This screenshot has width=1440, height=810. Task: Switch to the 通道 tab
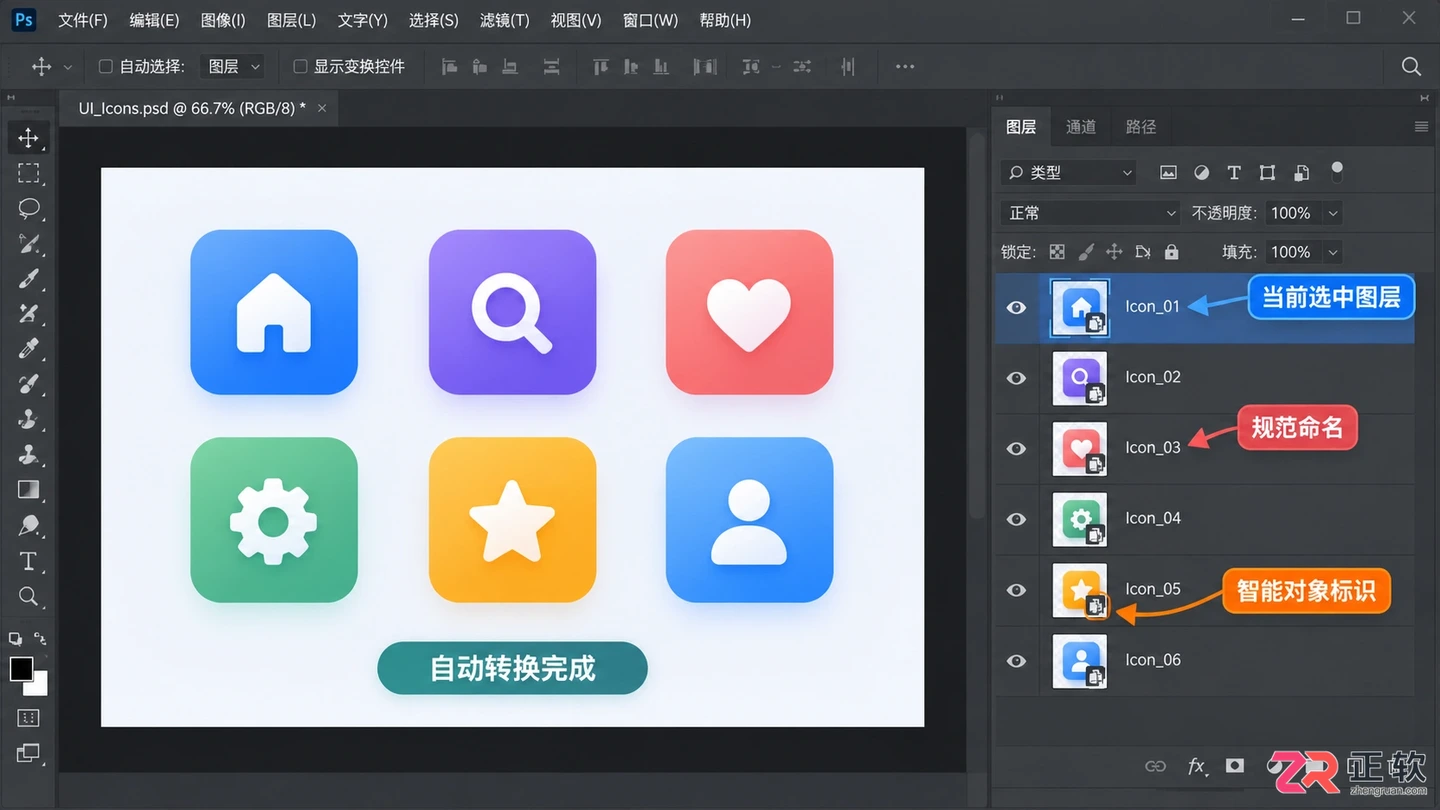click(x=1081, y=127)
